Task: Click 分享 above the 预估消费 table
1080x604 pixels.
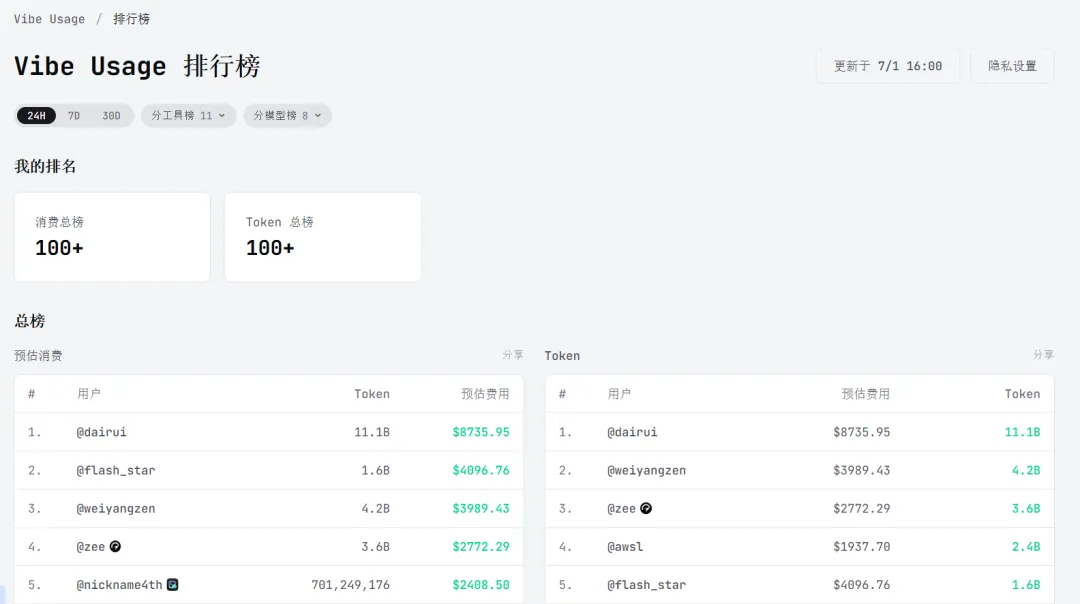Action: coord(512,355)
